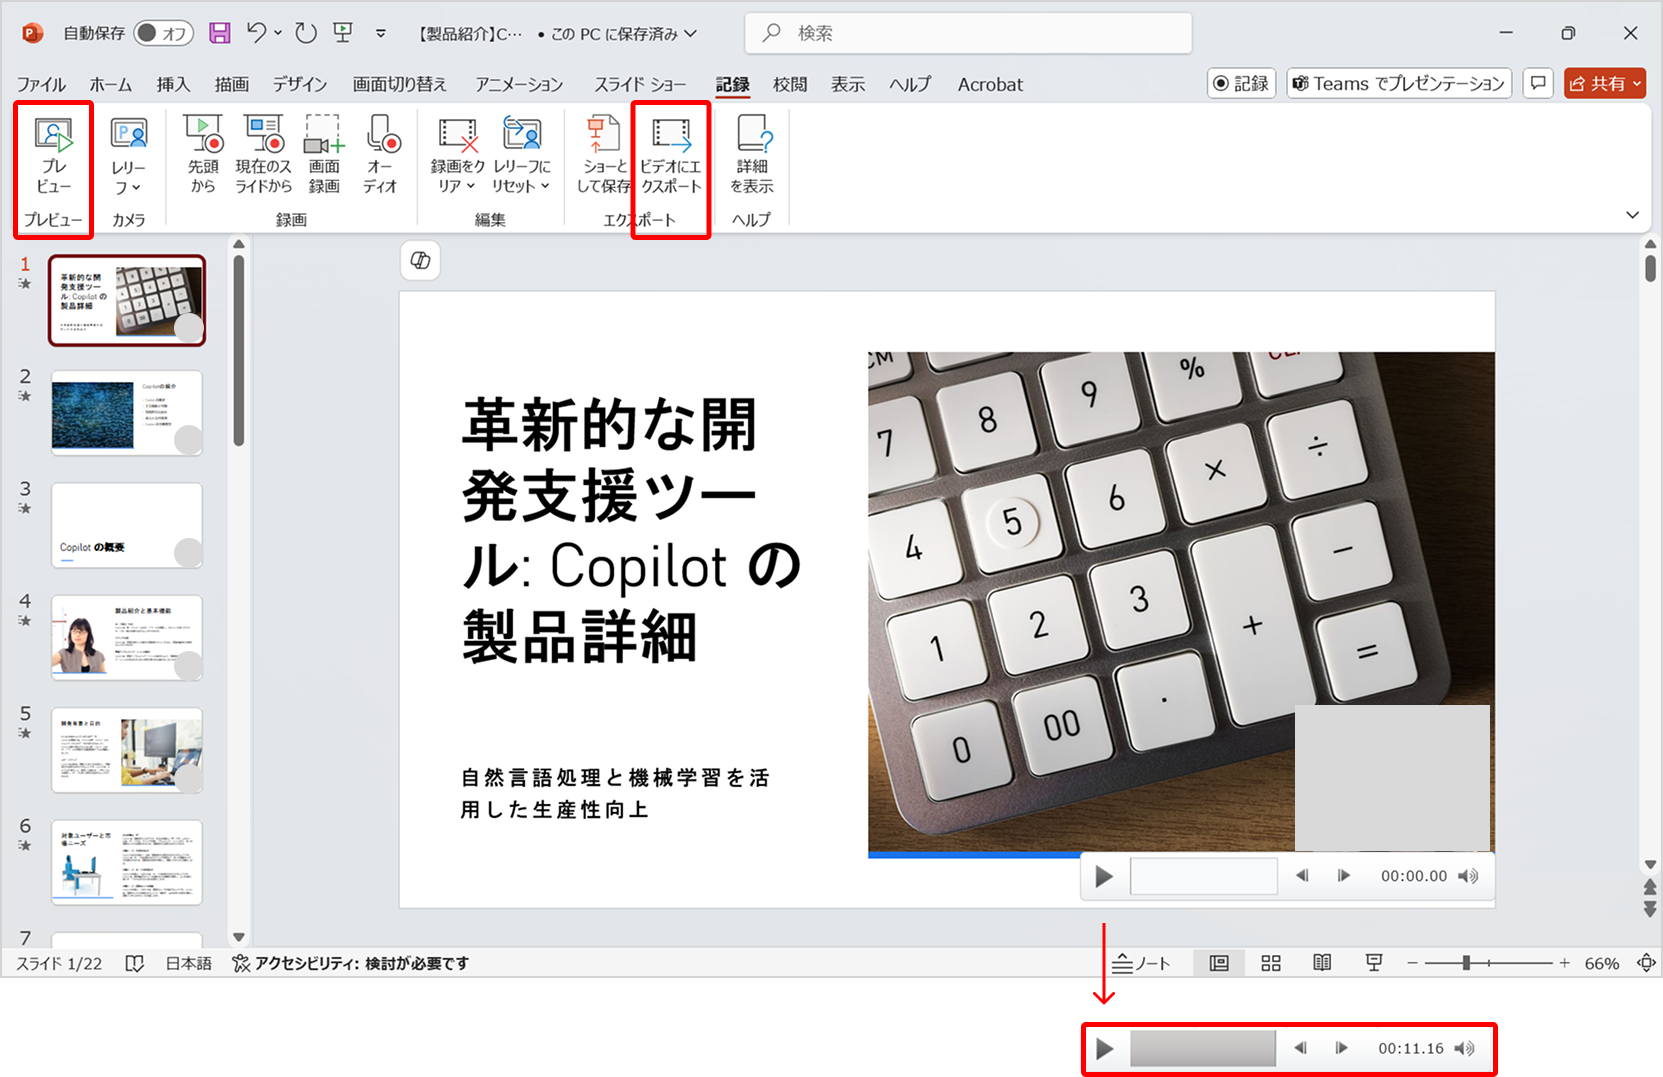Click the slide media progress bar
The image size is (1663, 1077).
(x=1204, y=876)
